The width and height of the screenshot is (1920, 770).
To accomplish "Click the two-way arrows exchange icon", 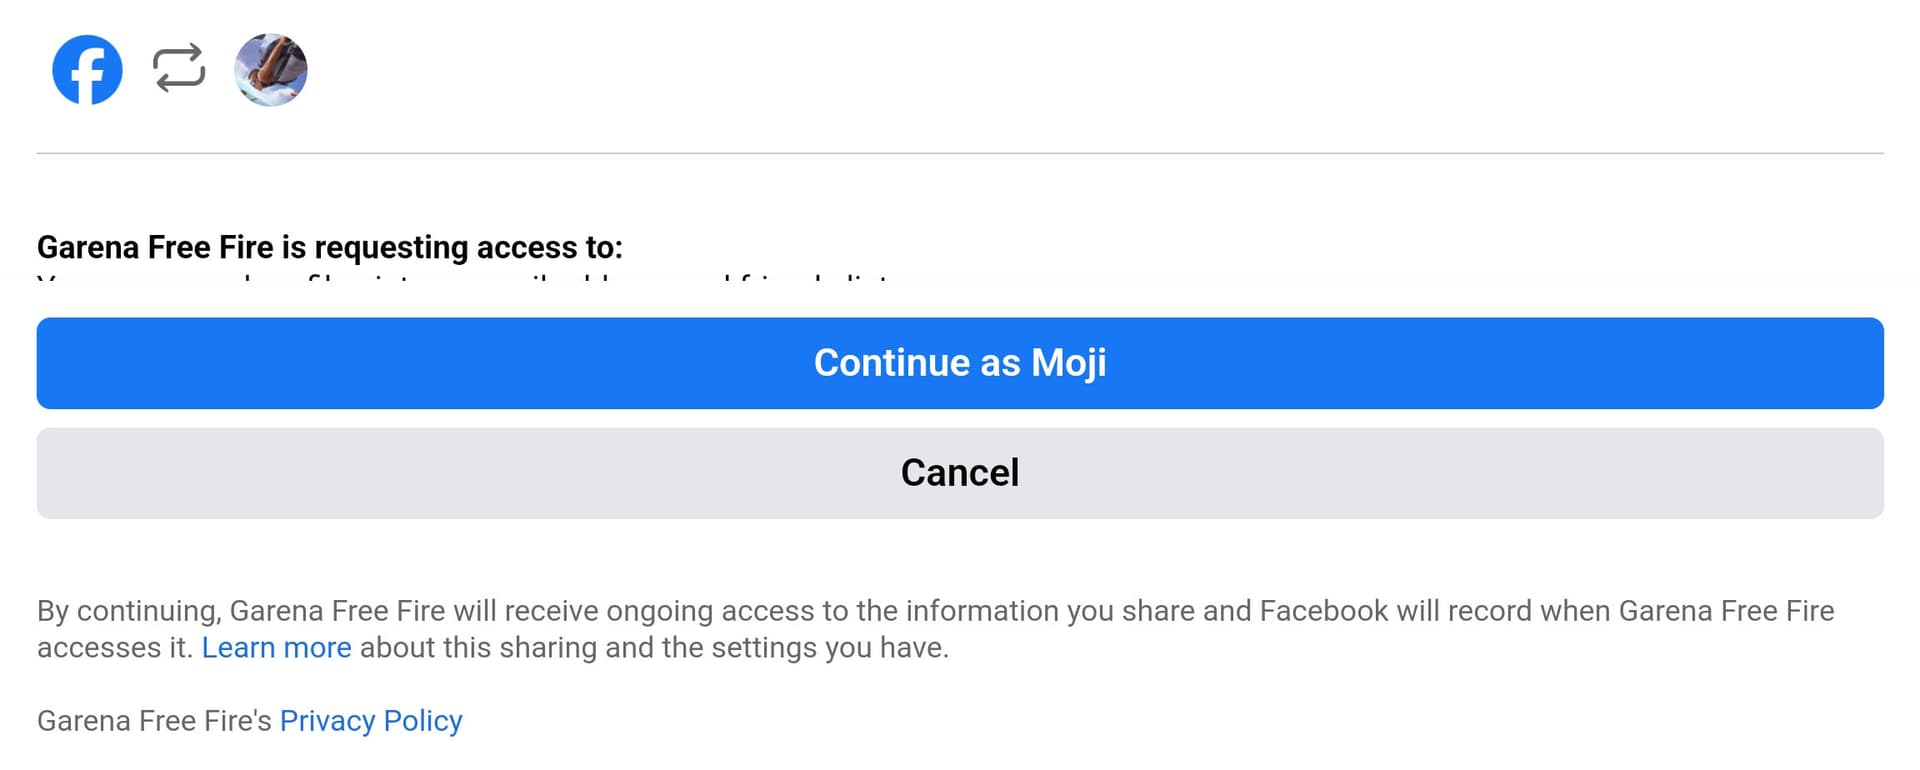I will 179,69.
